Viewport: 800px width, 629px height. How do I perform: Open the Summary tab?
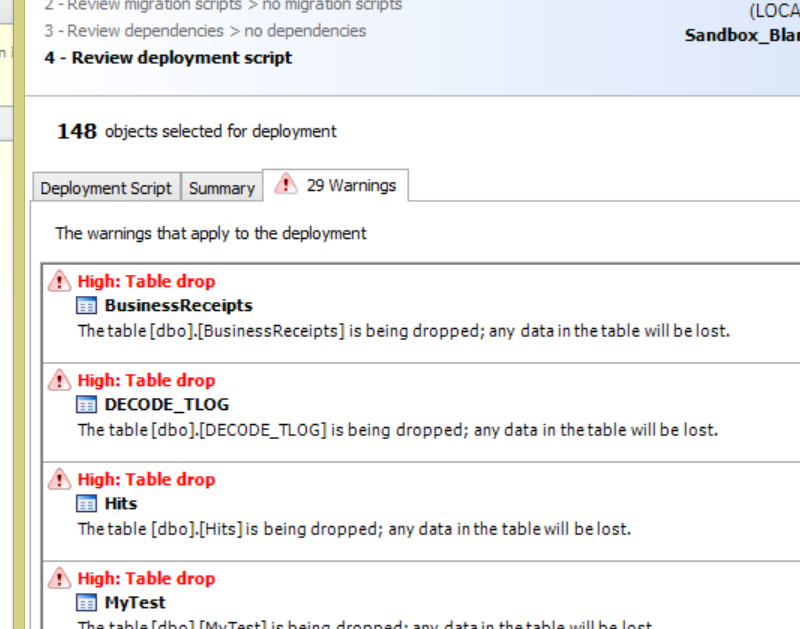221,188
